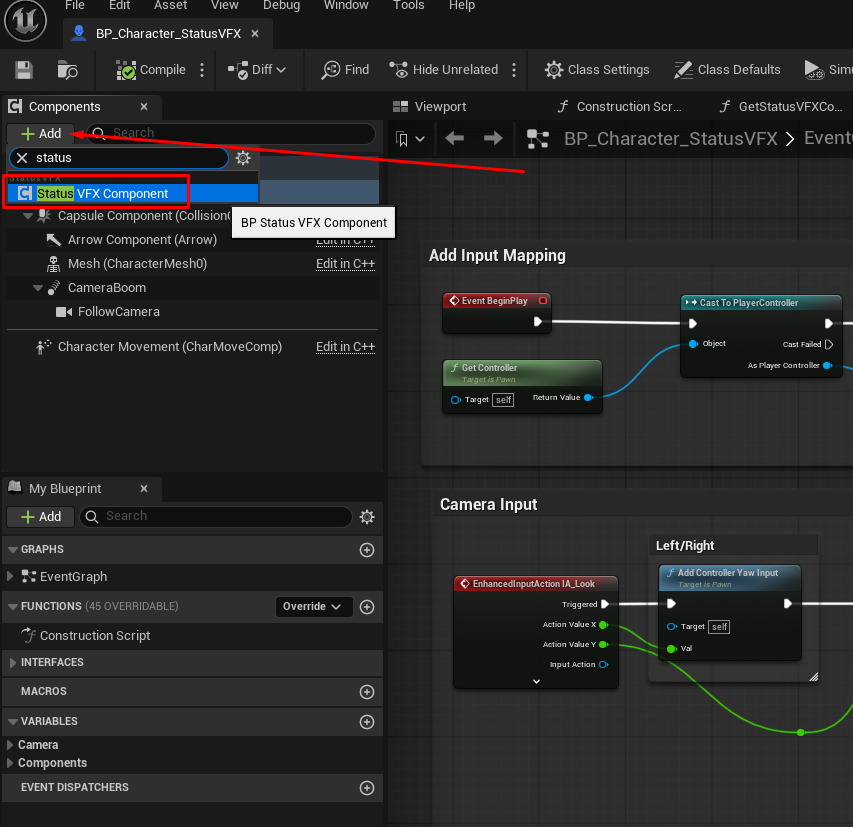Click the search settings gear icon
The width and height of the screenshot is (853, 827).
(243, 158)
